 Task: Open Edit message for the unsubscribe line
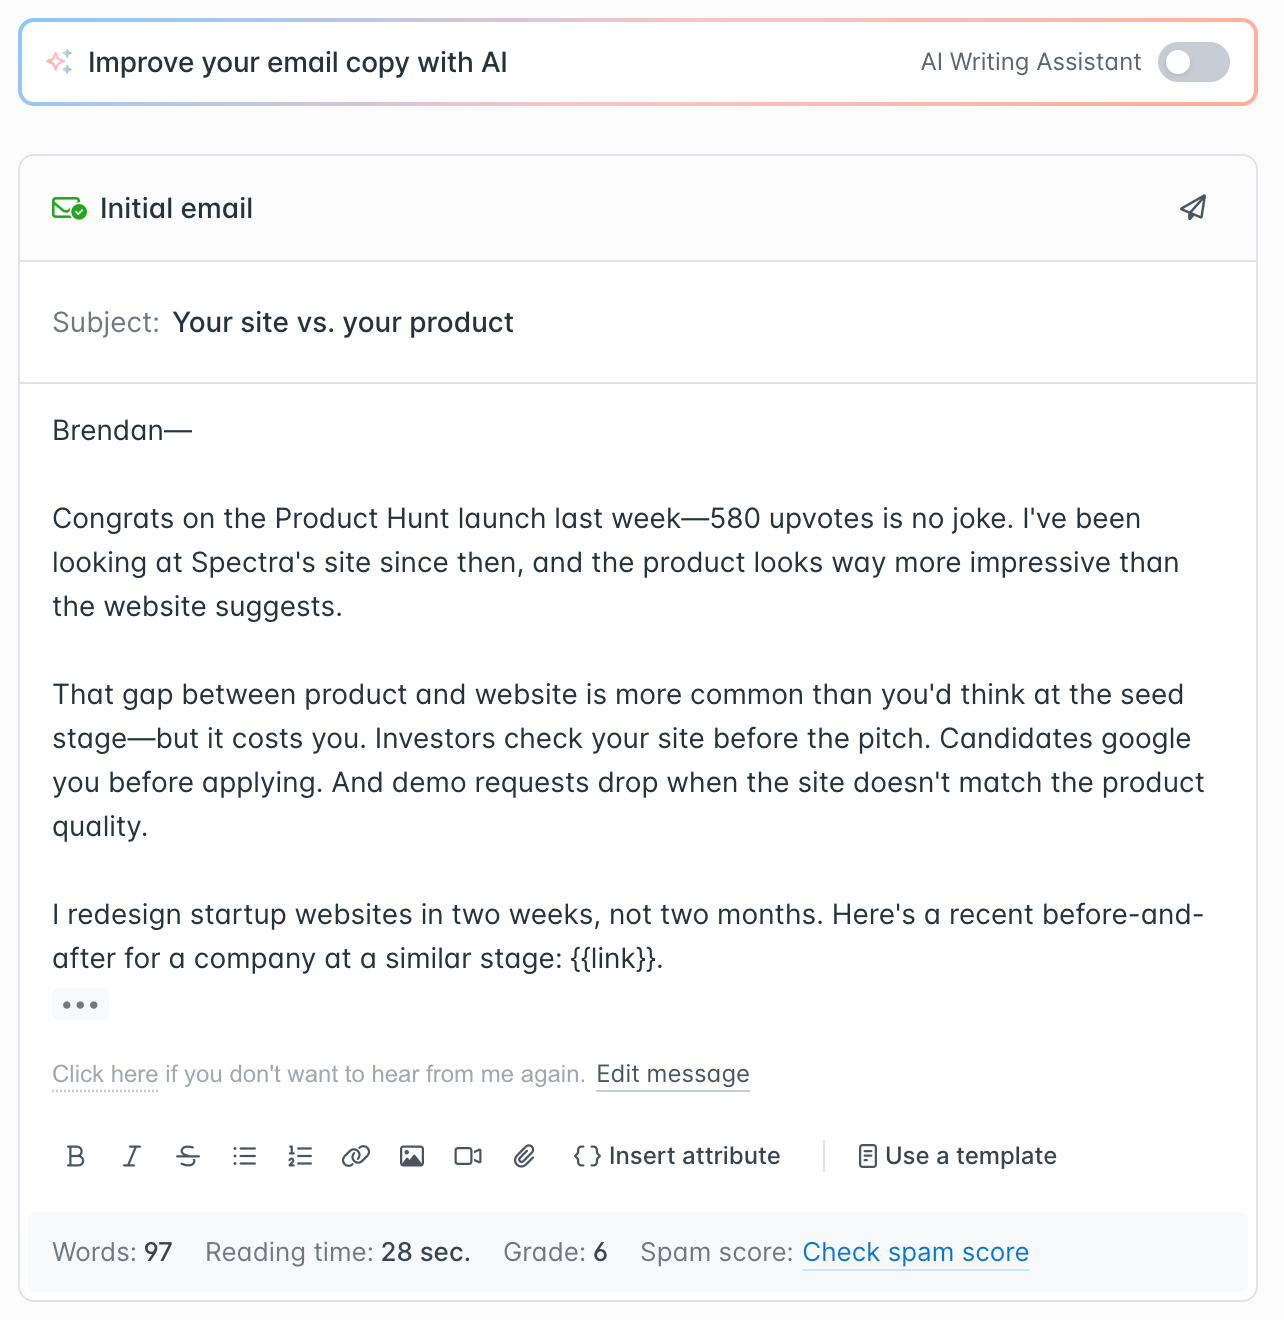pyautogui.click(x=672, y=1074)
